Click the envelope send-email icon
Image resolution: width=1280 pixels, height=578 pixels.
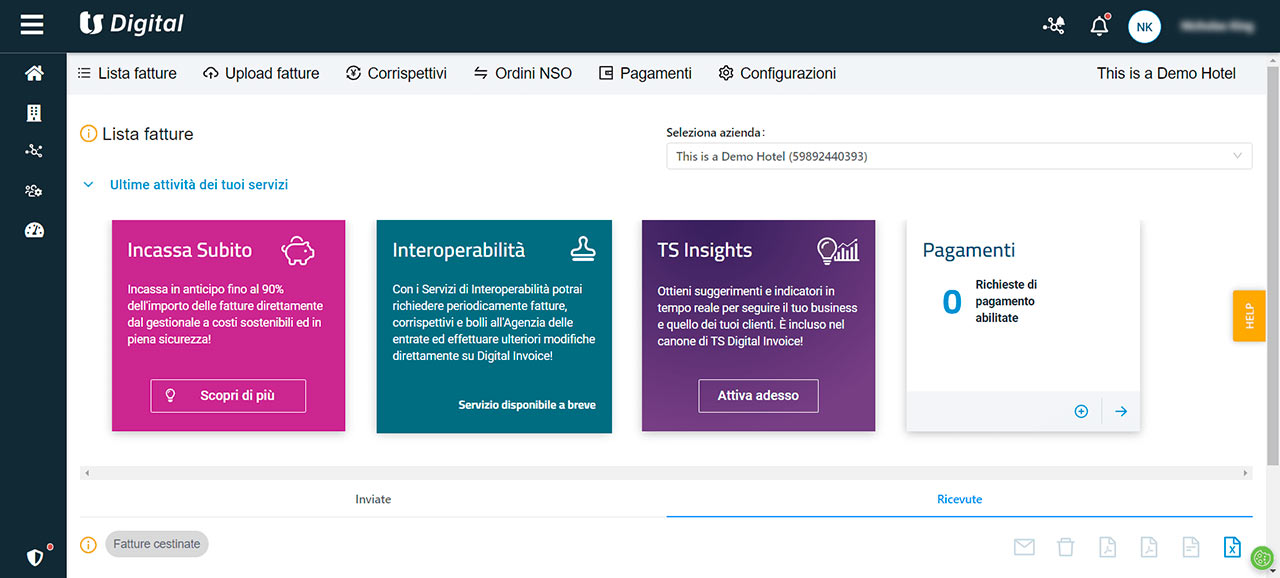tap(1024, 547)
